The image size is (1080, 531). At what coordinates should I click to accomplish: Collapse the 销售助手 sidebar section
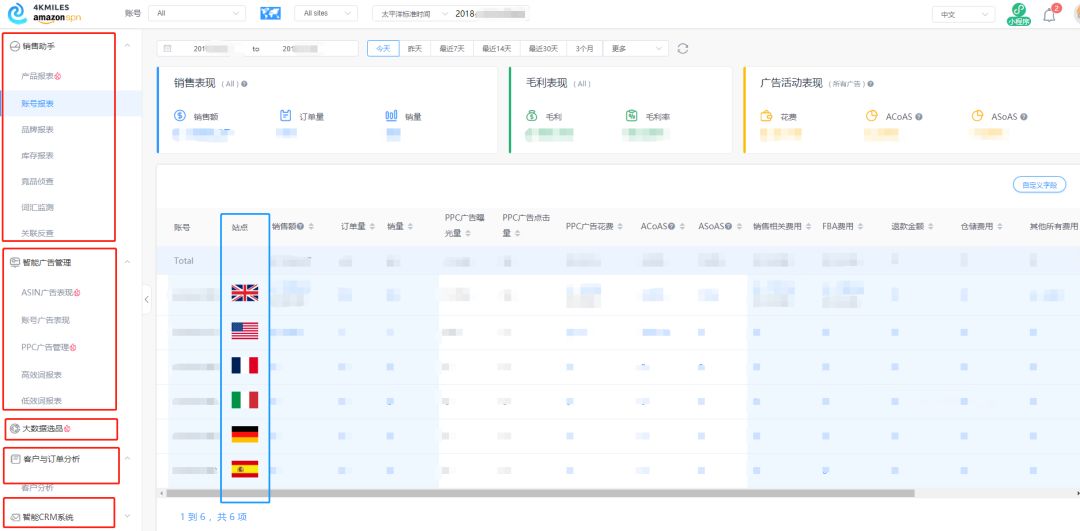126,46
